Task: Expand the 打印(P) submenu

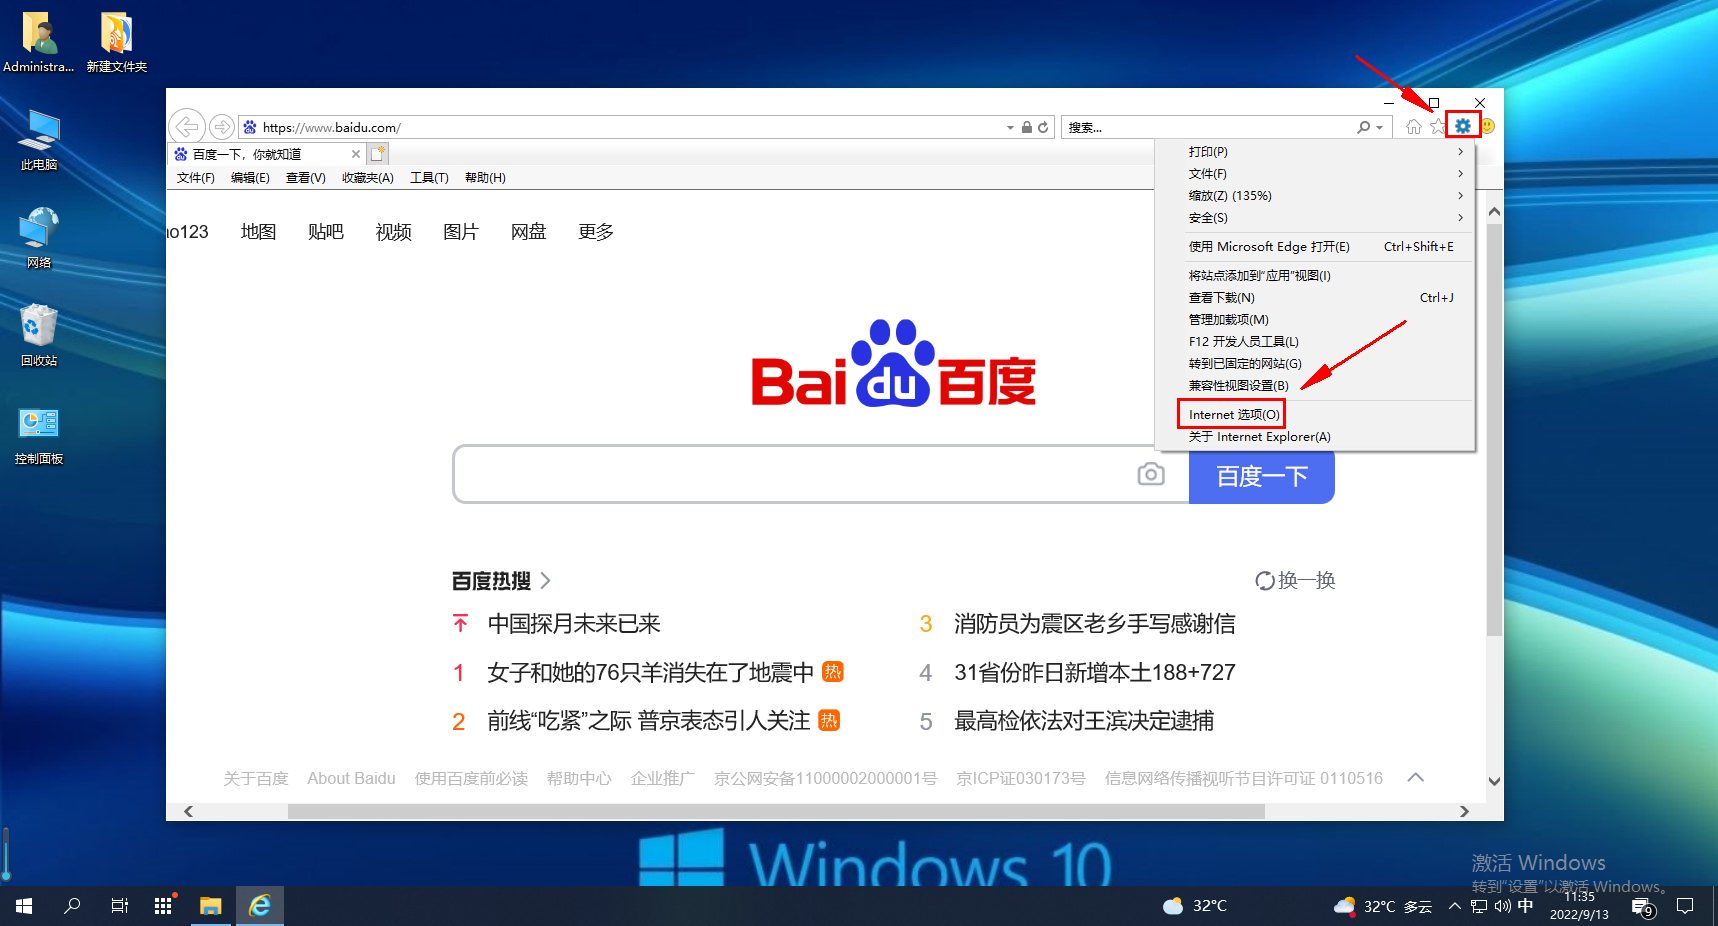Action: 1460,152
